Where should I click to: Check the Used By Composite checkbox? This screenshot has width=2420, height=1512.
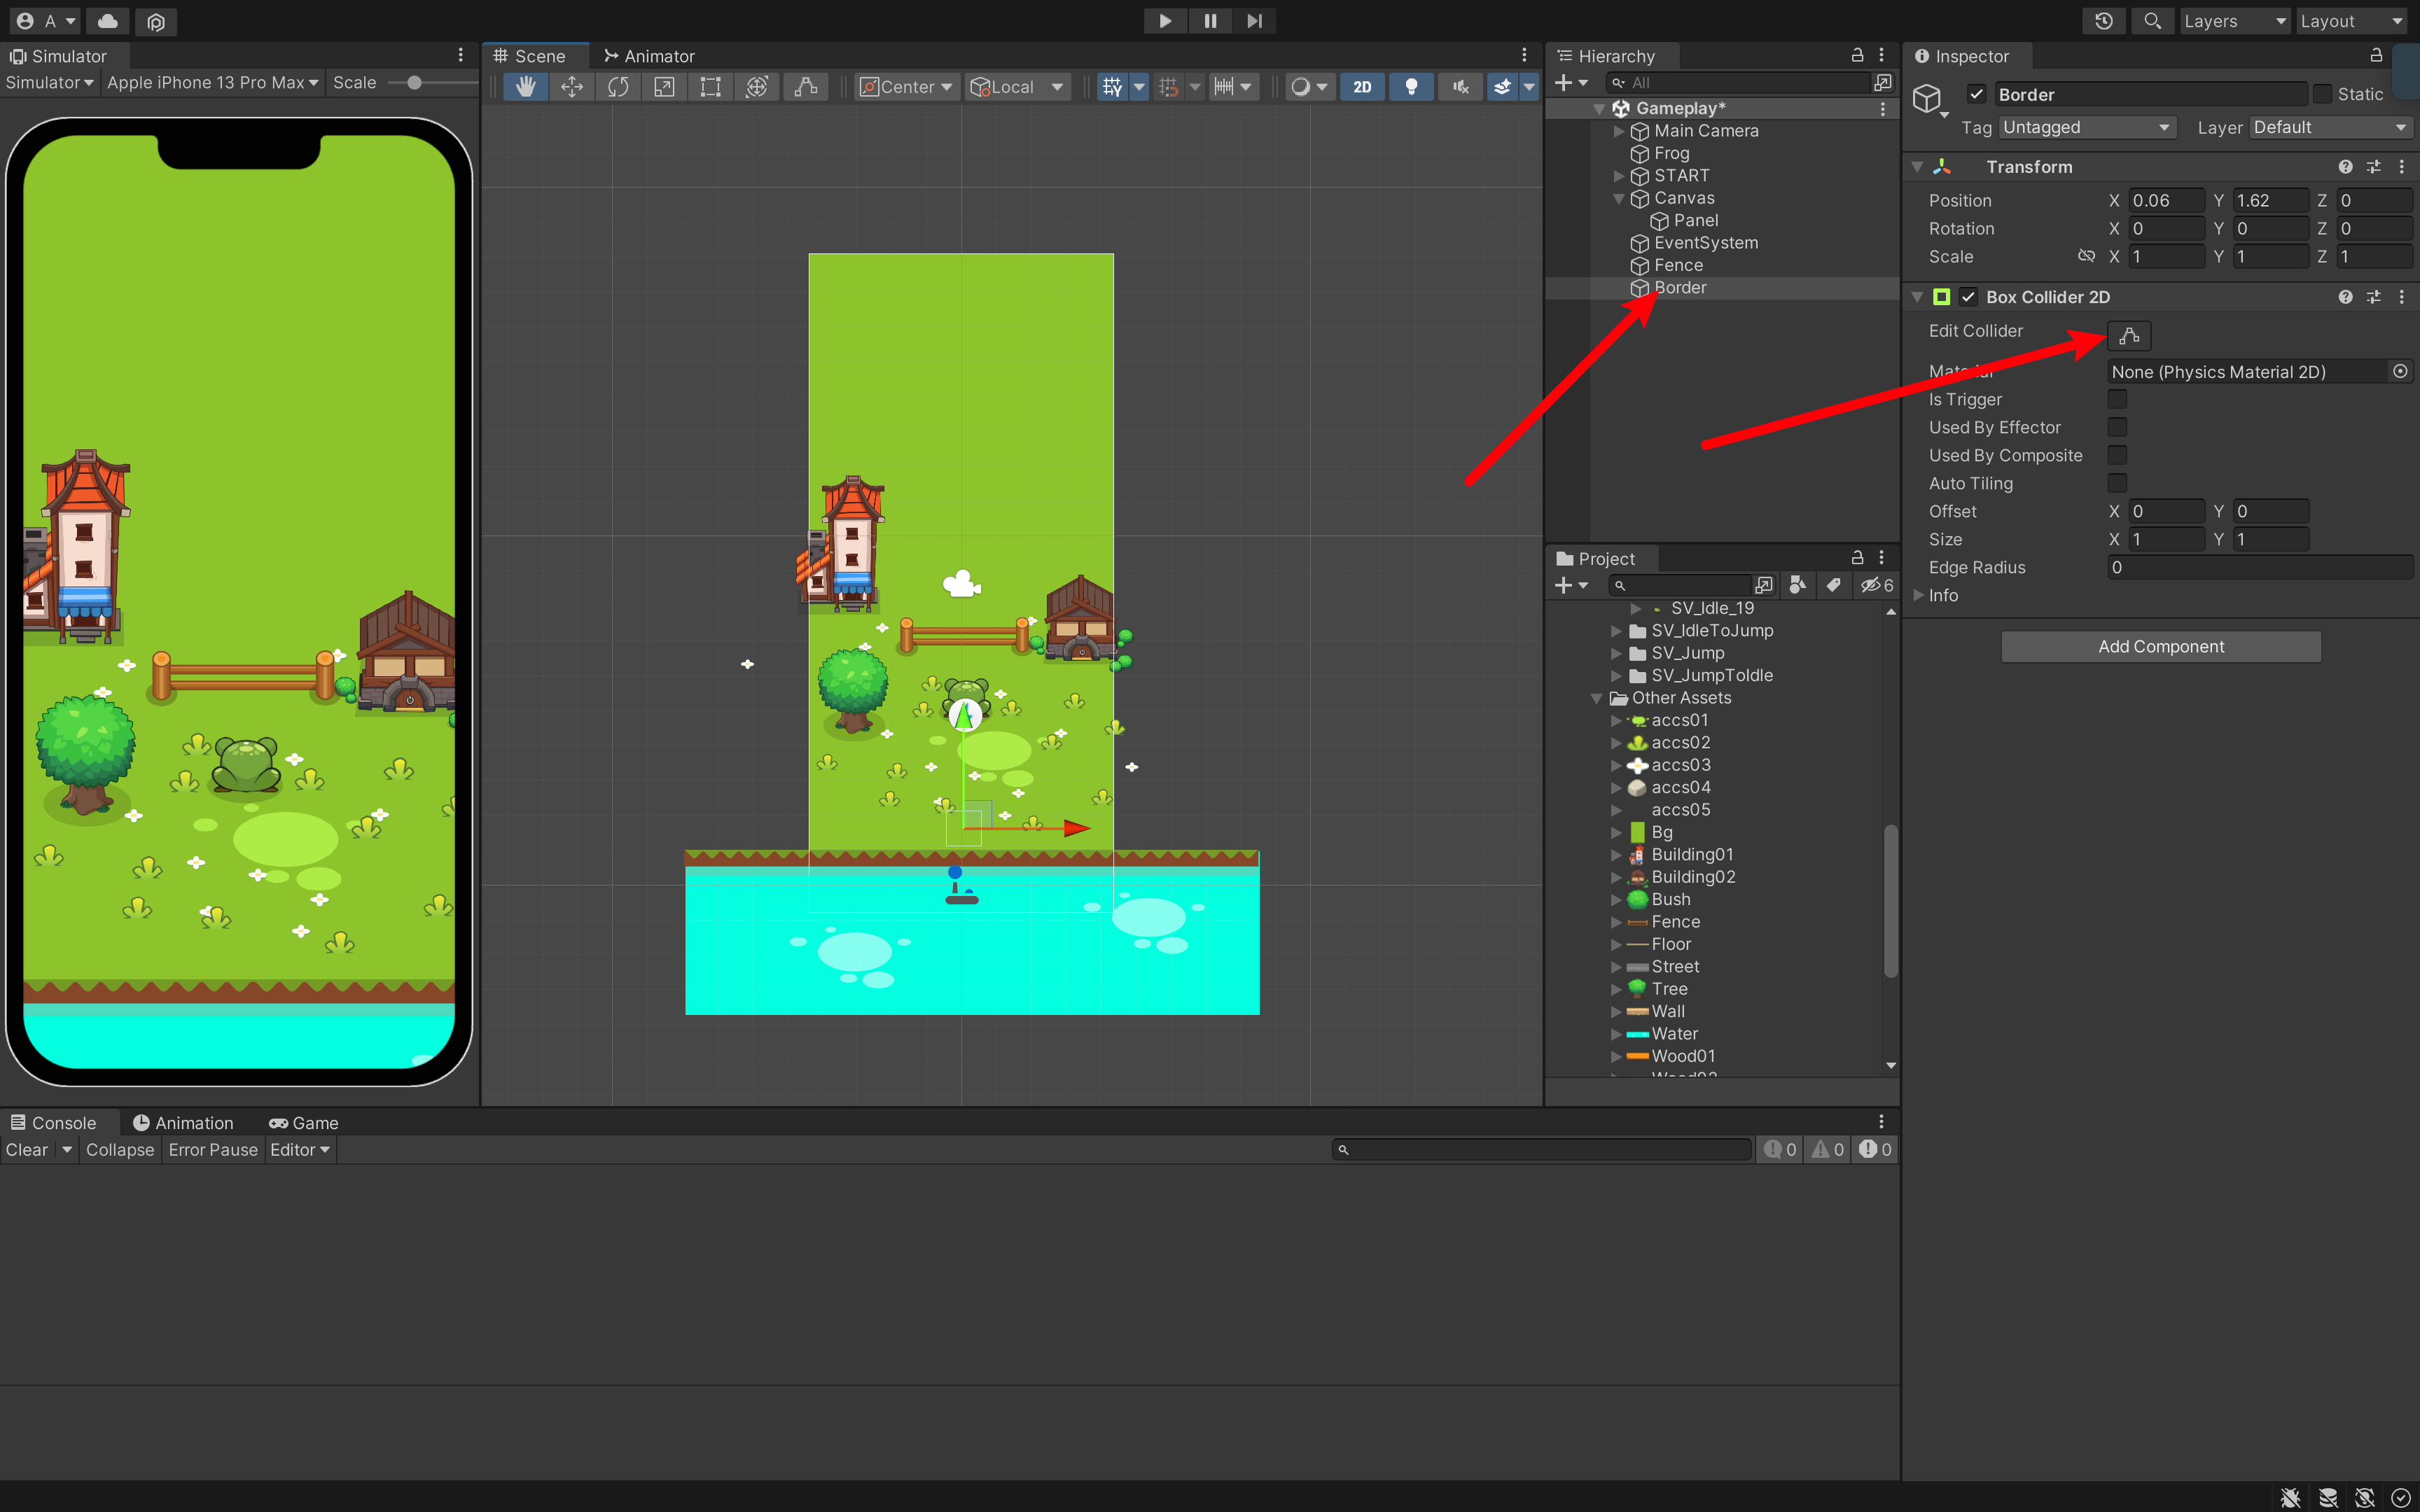pos(2117,455)
